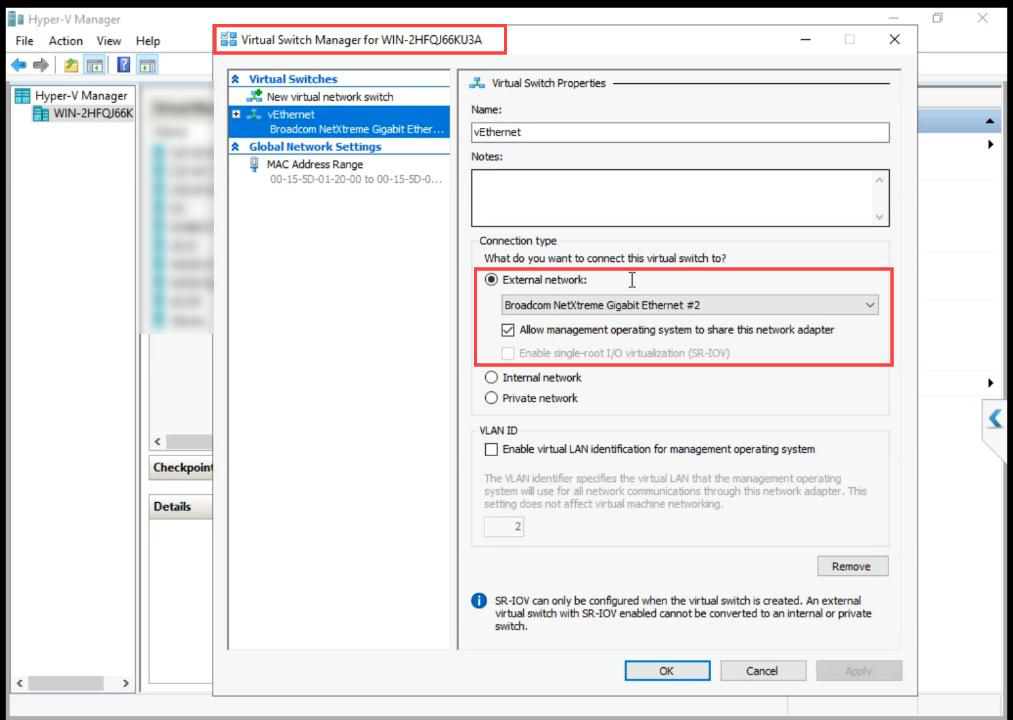Click the blue SR-IOV information icon
Image resolution: width=1013 pixels, height=720 pixels.
479,601
